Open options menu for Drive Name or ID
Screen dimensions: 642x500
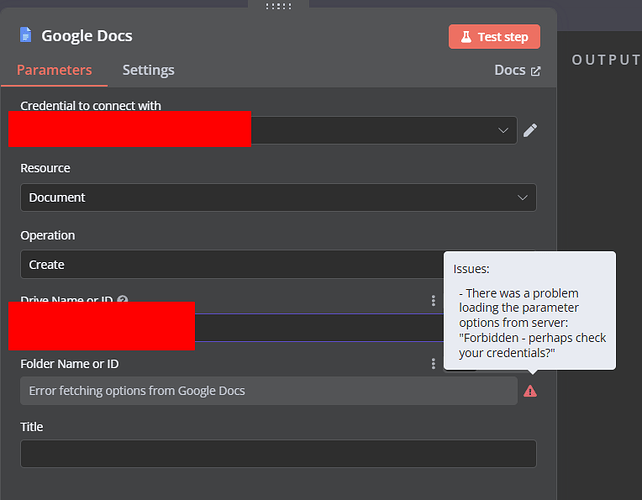coord(433,301)
